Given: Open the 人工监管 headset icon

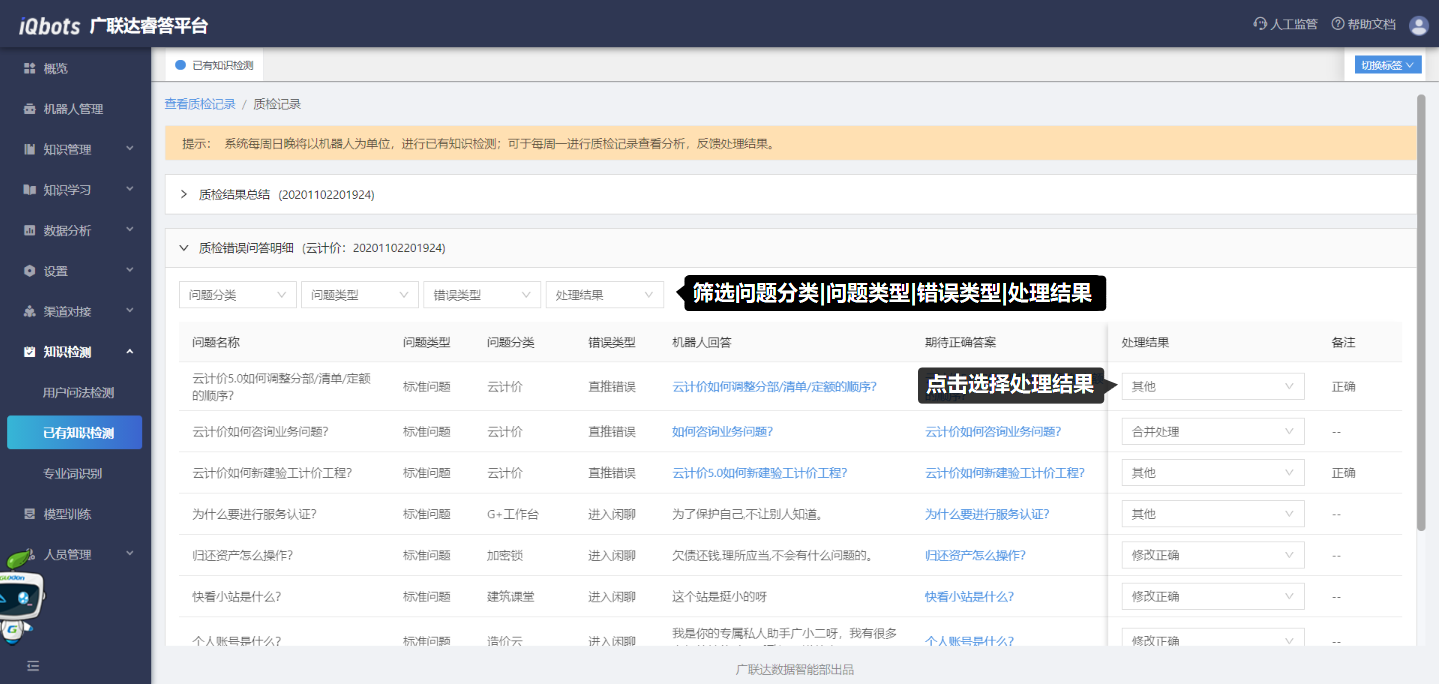Looking at the screenshot, I should pos(1260,24).
